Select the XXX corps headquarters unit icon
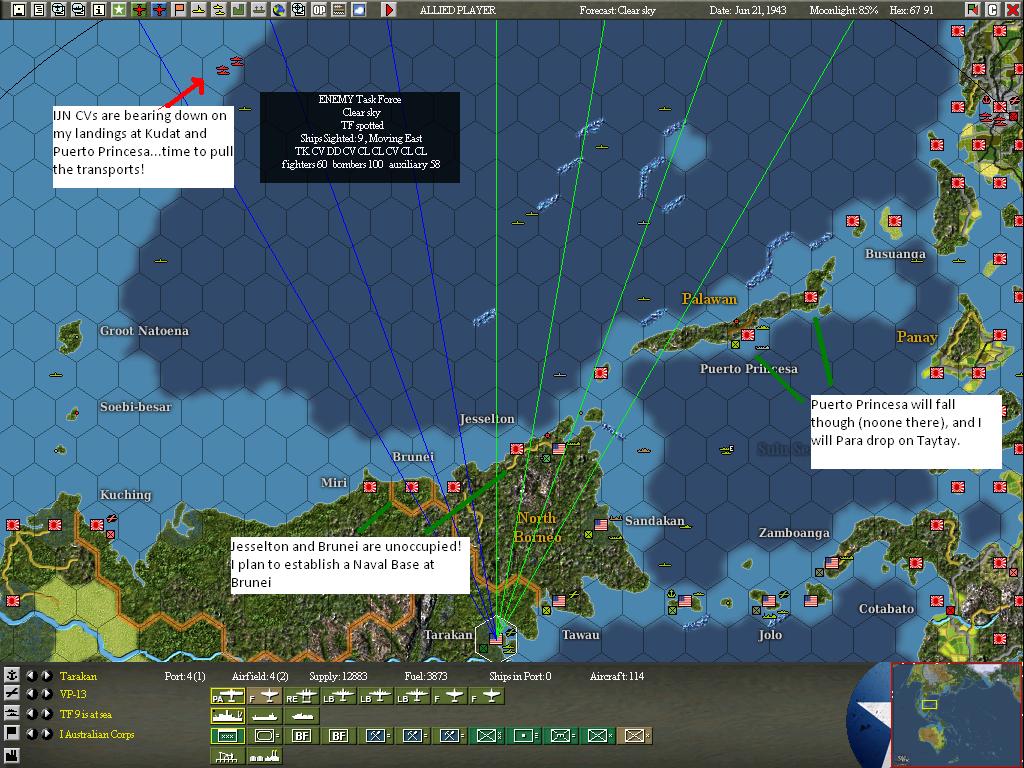The height and width of the screenshot is (768, 1024). (228, 736)
